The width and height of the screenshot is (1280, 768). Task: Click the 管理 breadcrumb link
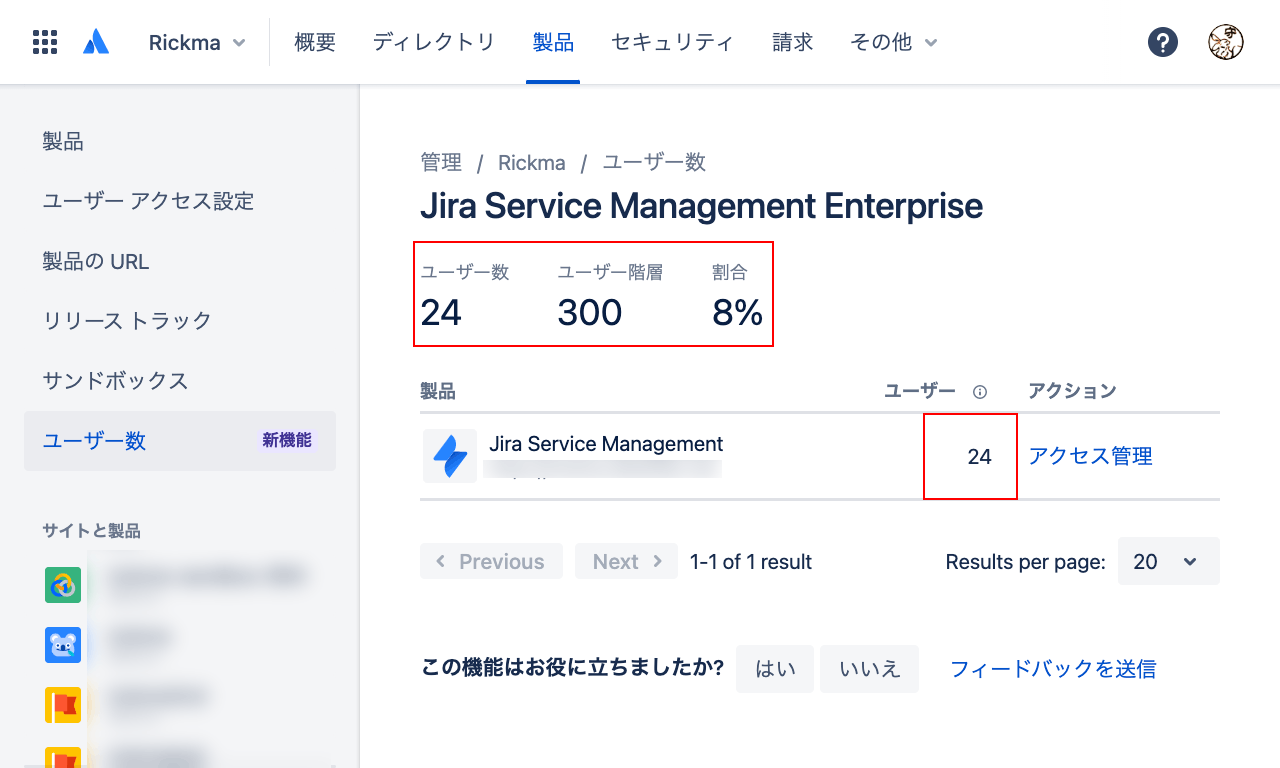tap(441, 162)
